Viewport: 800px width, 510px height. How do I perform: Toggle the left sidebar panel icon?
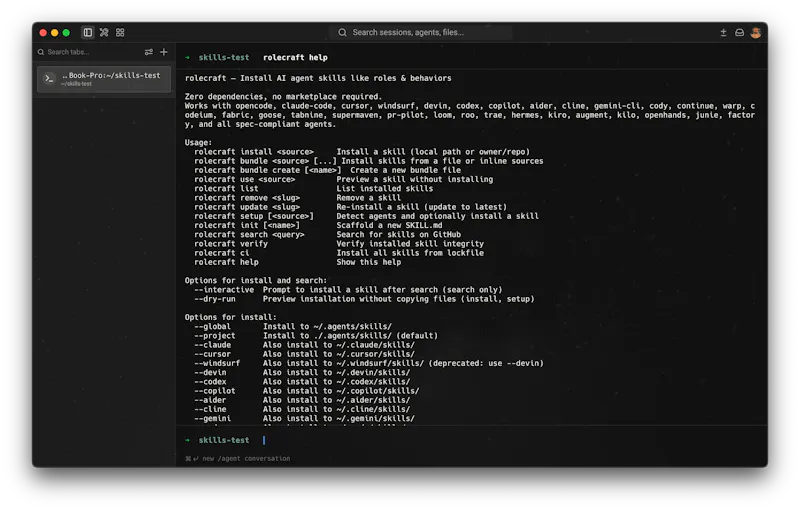[x=88, y=32]
